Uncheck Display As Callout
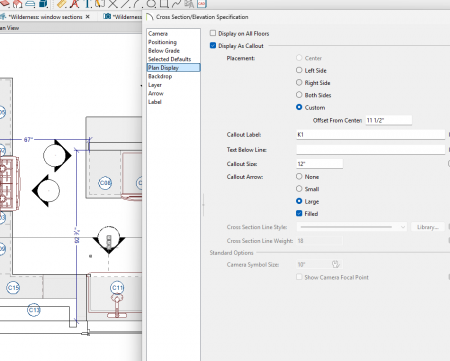The height and width of the screenshot is (361, 450). tap(213, 46)
